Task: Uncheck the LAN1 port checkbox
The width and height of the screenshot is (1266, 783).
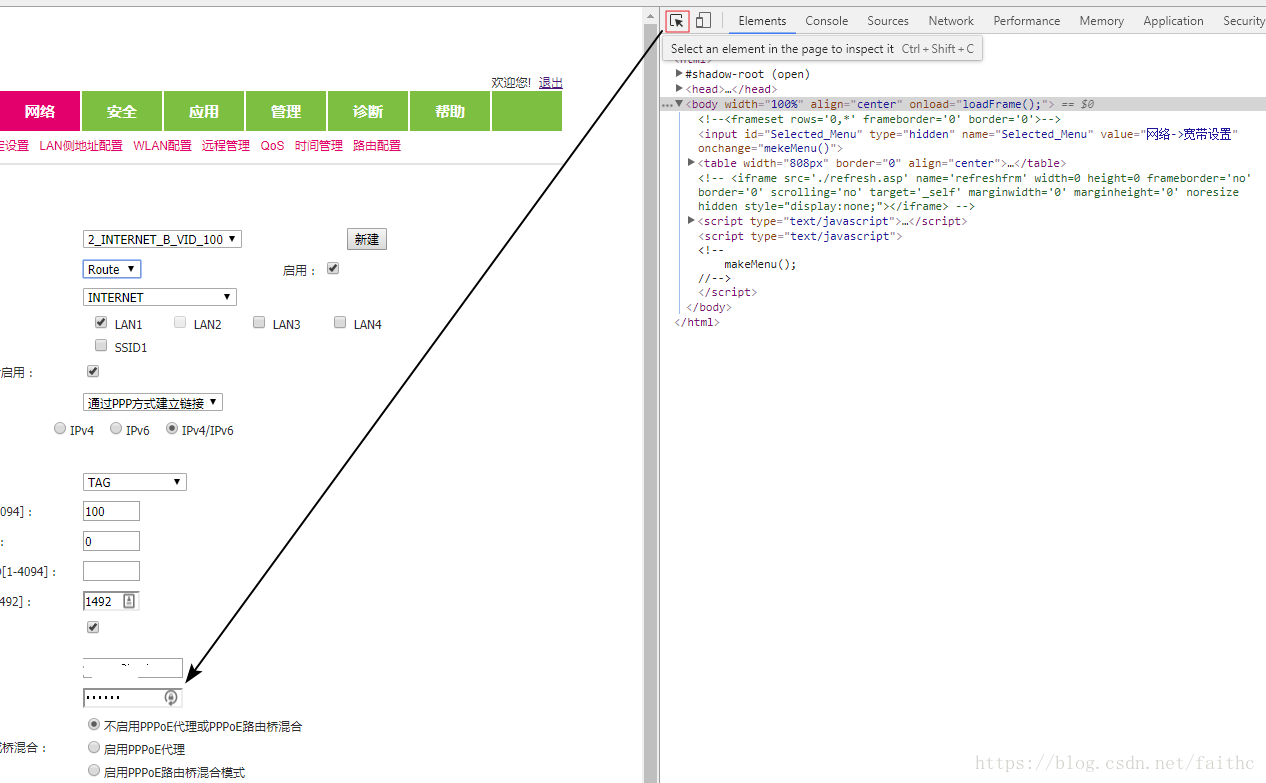Action: 101,323
